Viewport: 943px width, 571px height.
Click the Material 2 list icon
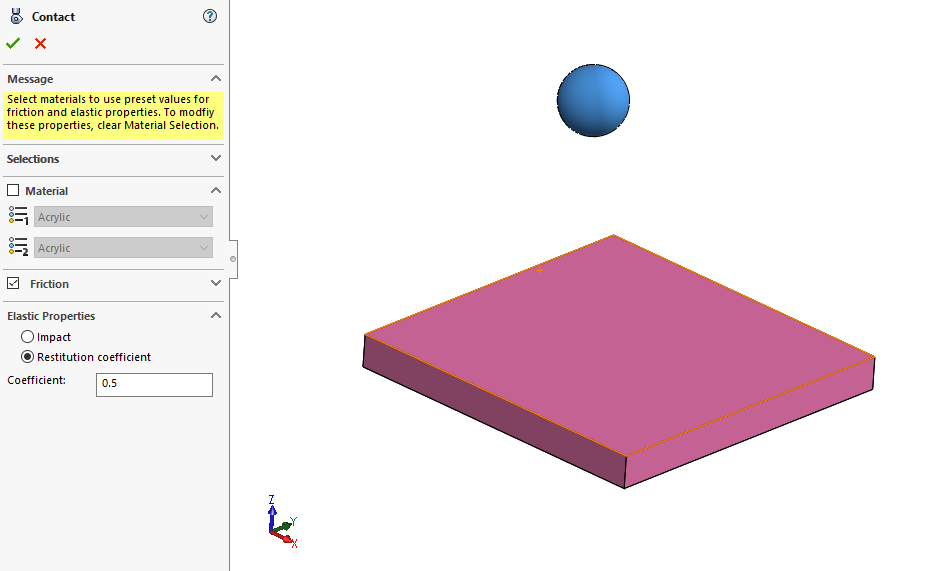click(x=18, y=246)
